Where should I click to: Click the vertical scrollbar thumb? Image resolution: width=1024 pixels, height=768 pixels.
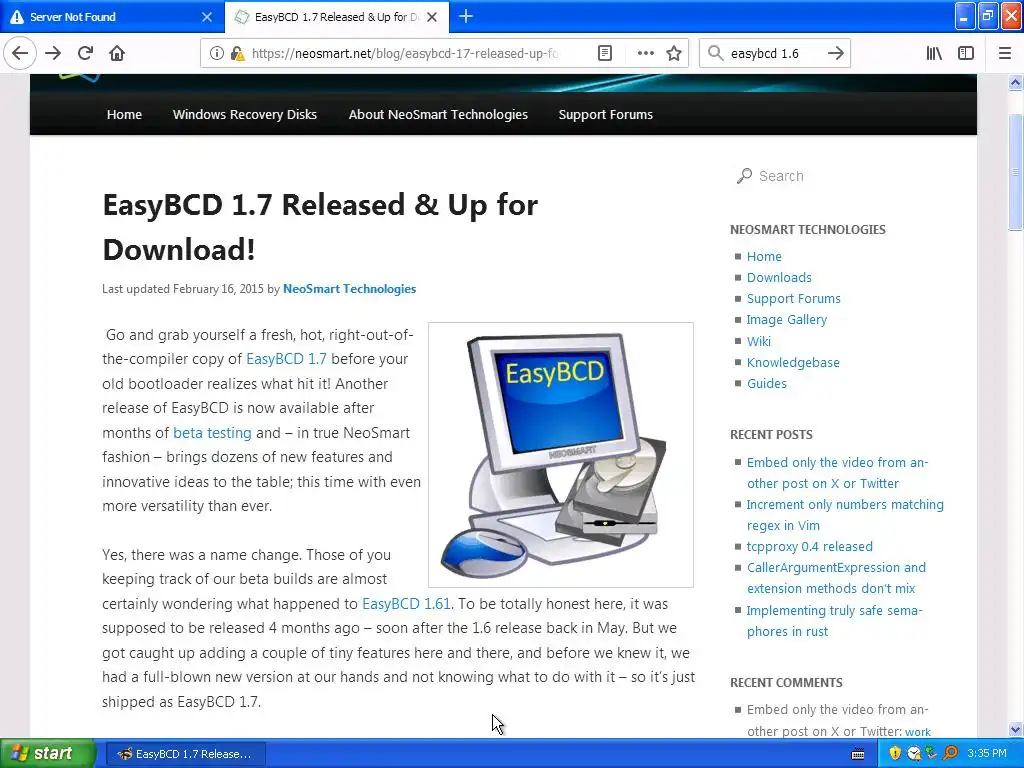(1015, 172)
